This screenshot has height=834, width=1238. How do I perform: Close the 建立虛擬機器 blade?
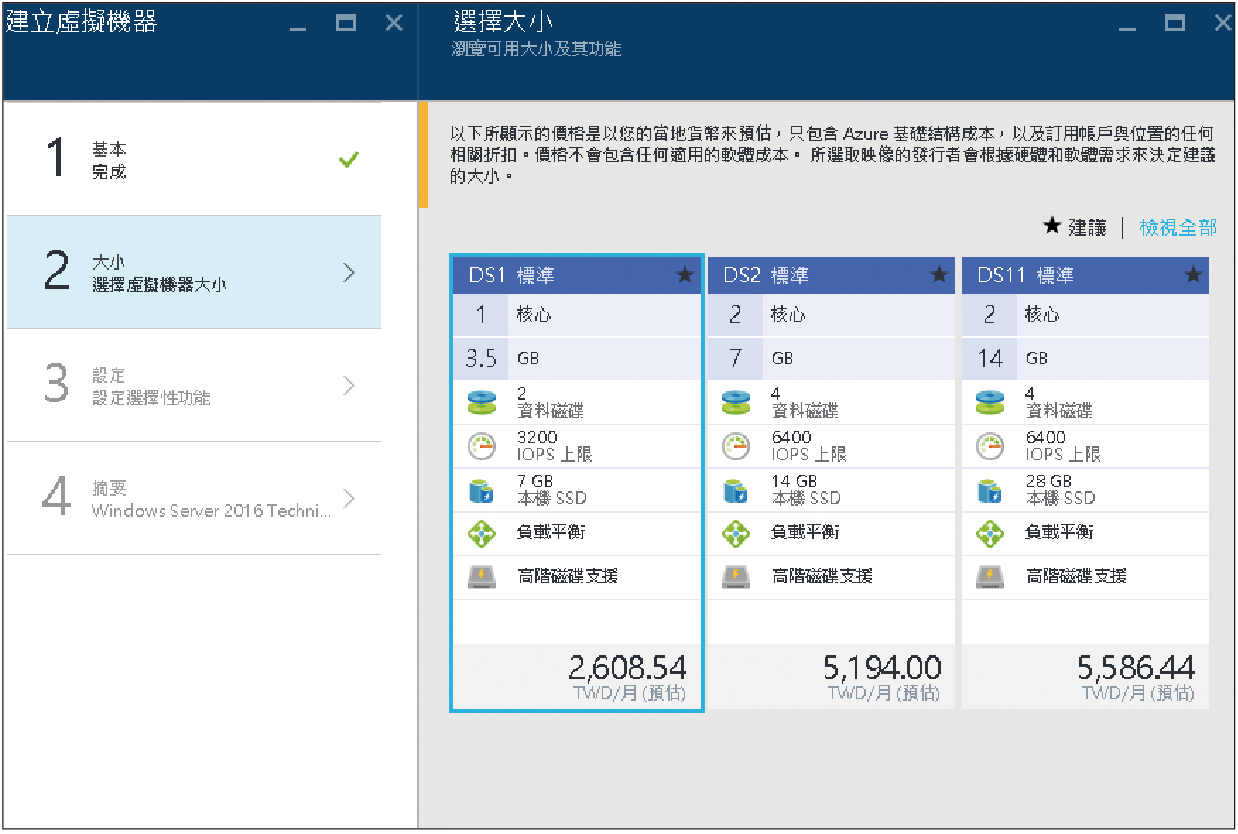[x=395, y=23]
